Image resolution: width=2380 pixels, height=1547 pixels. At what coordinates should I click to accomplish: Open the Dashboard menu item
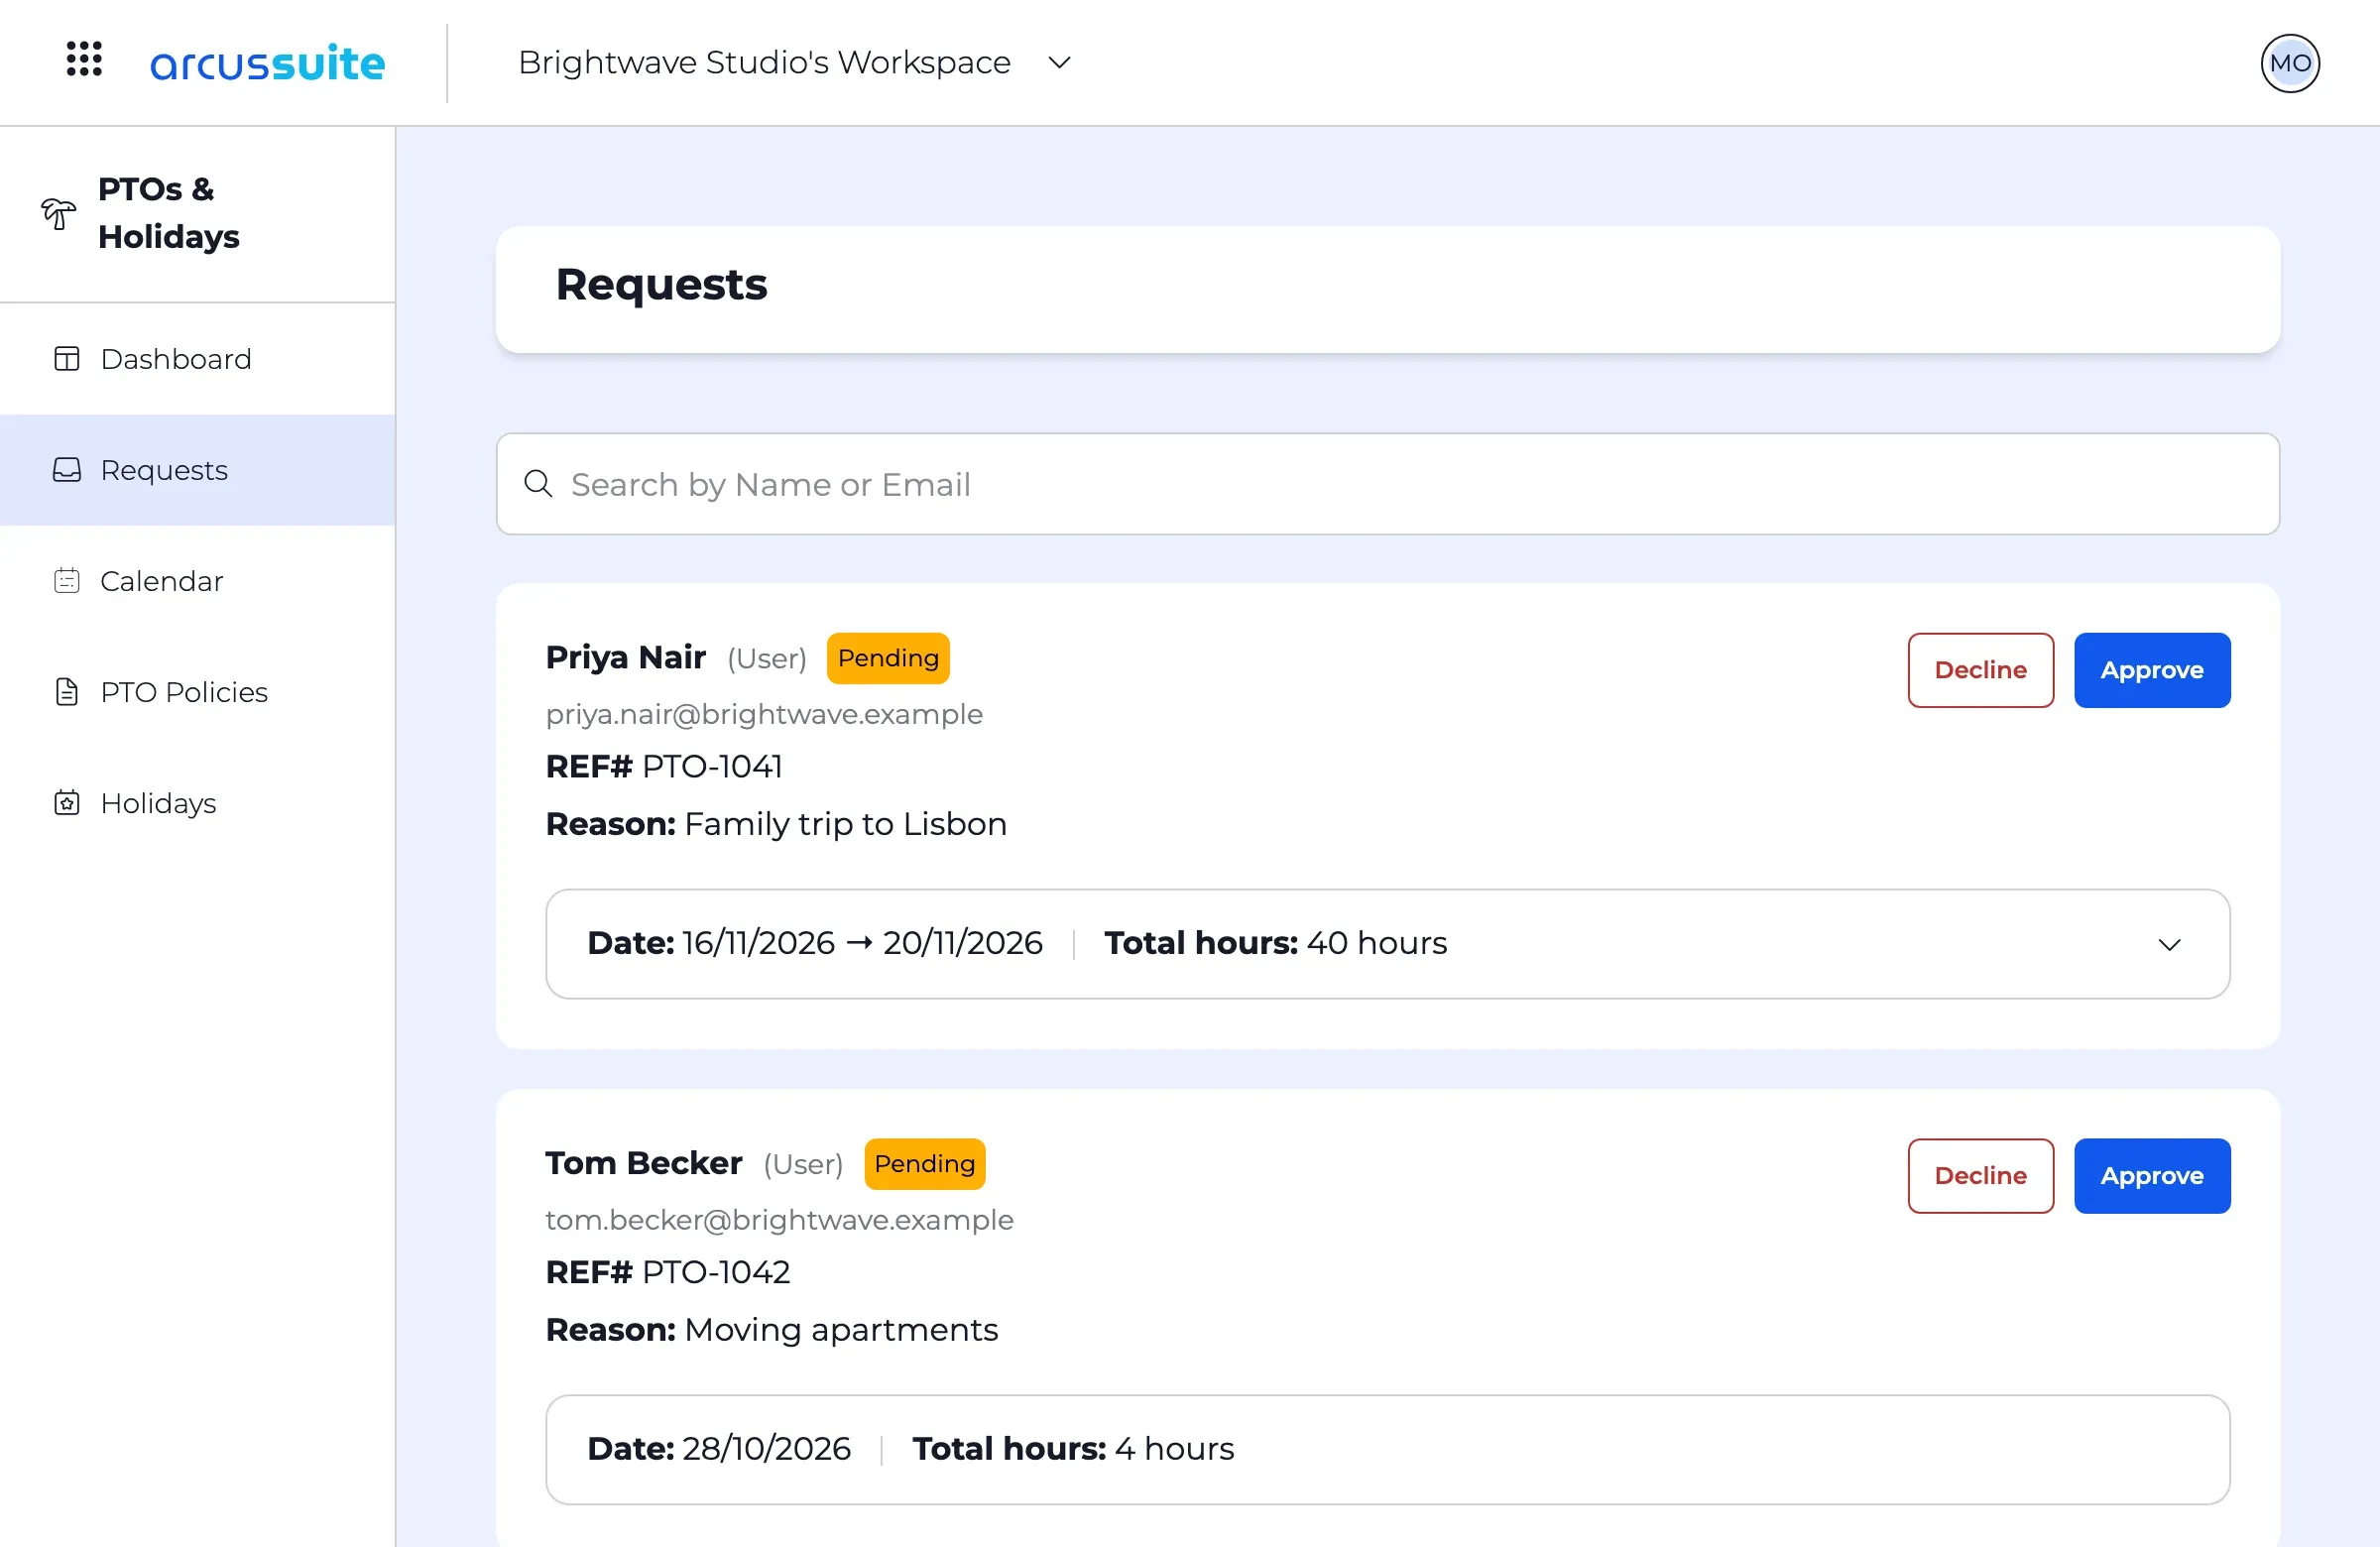(198, 359)
